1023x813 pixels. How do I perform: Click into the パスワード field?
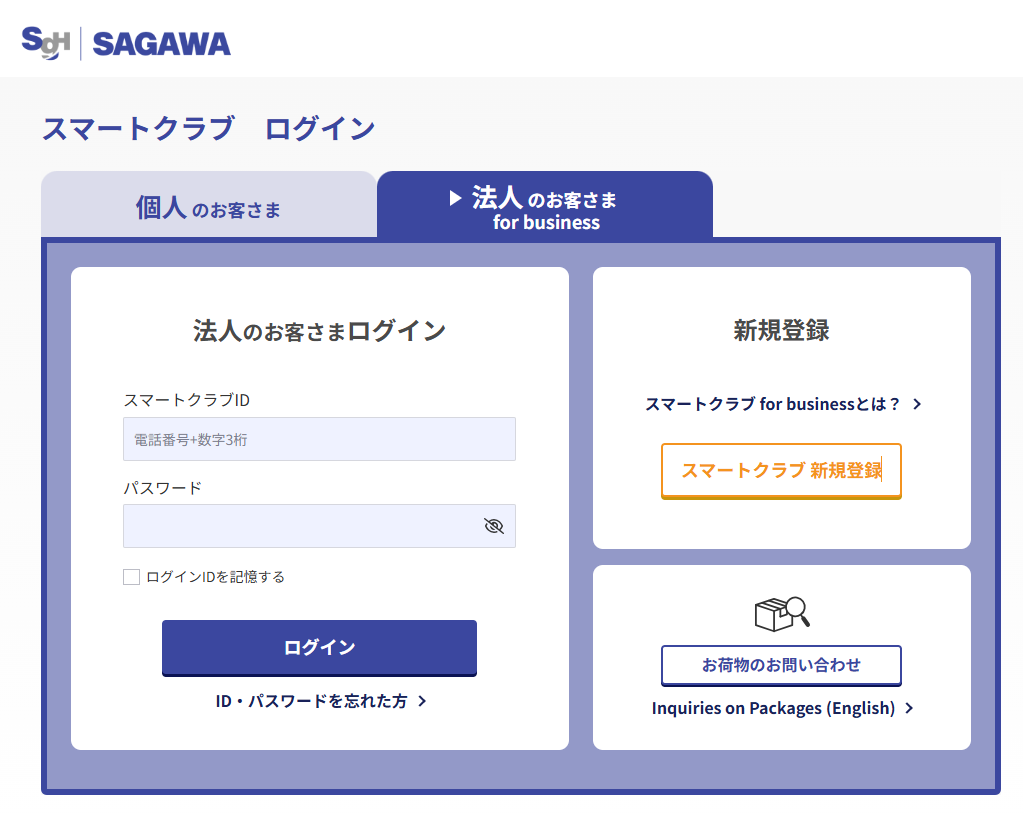click(300, 526)
